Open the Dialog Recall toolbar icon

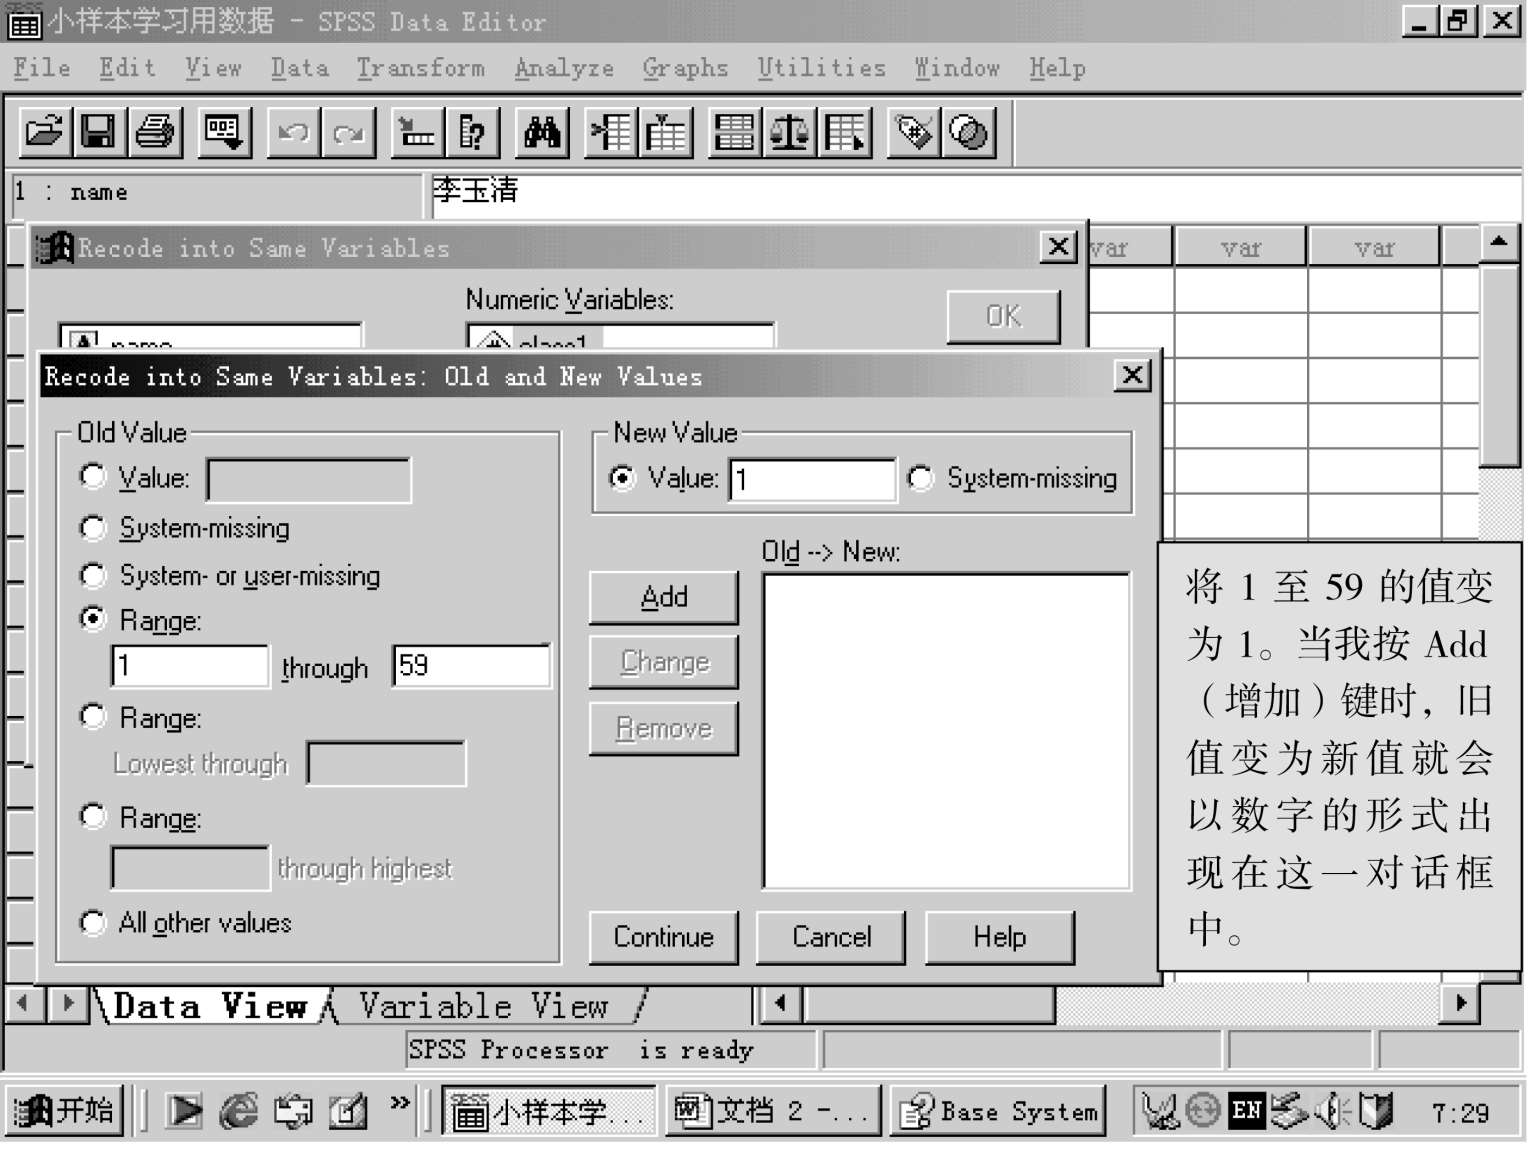[224, 133]
